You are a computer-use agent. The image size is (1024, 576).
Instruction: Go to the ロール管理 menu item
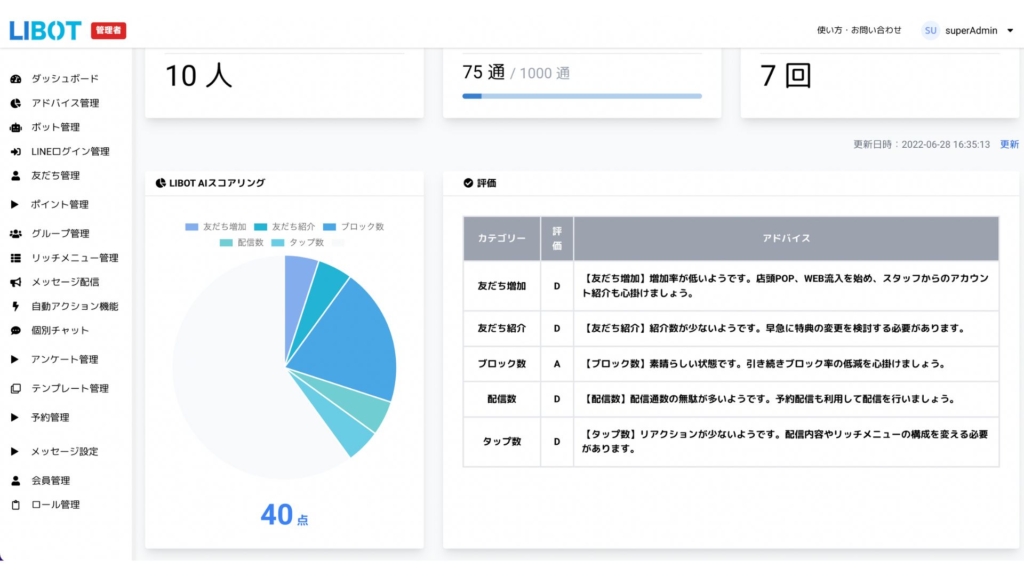[x=55, y=505]
